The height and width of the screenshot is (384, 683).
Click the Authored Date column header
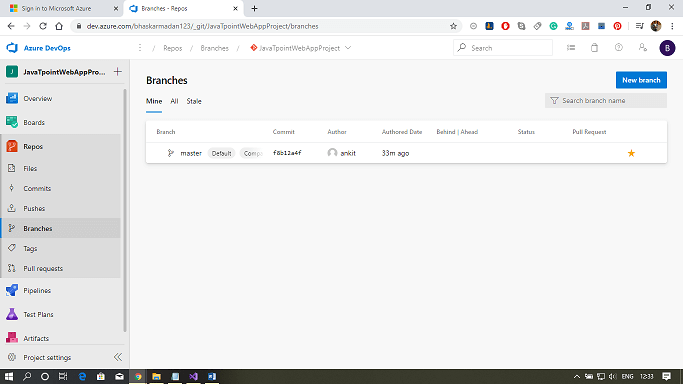tap(402, 132)
